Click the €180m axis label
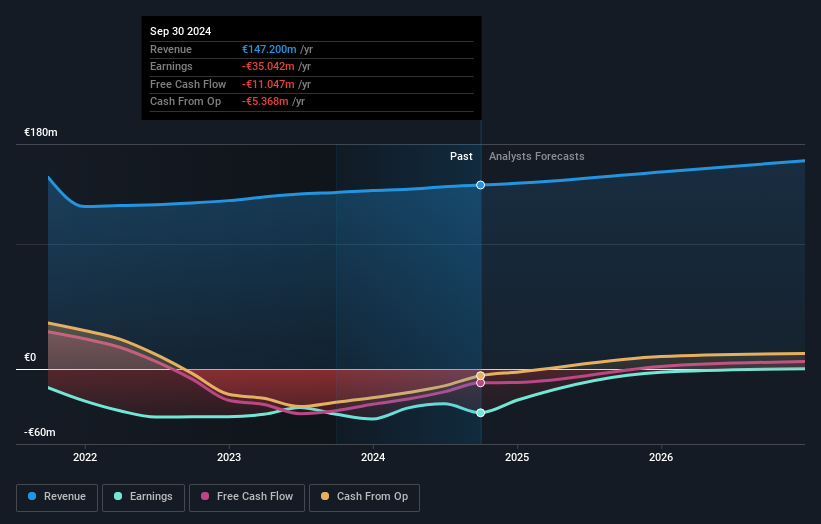Screen dimensions: 821x524 tap(41, 132)
